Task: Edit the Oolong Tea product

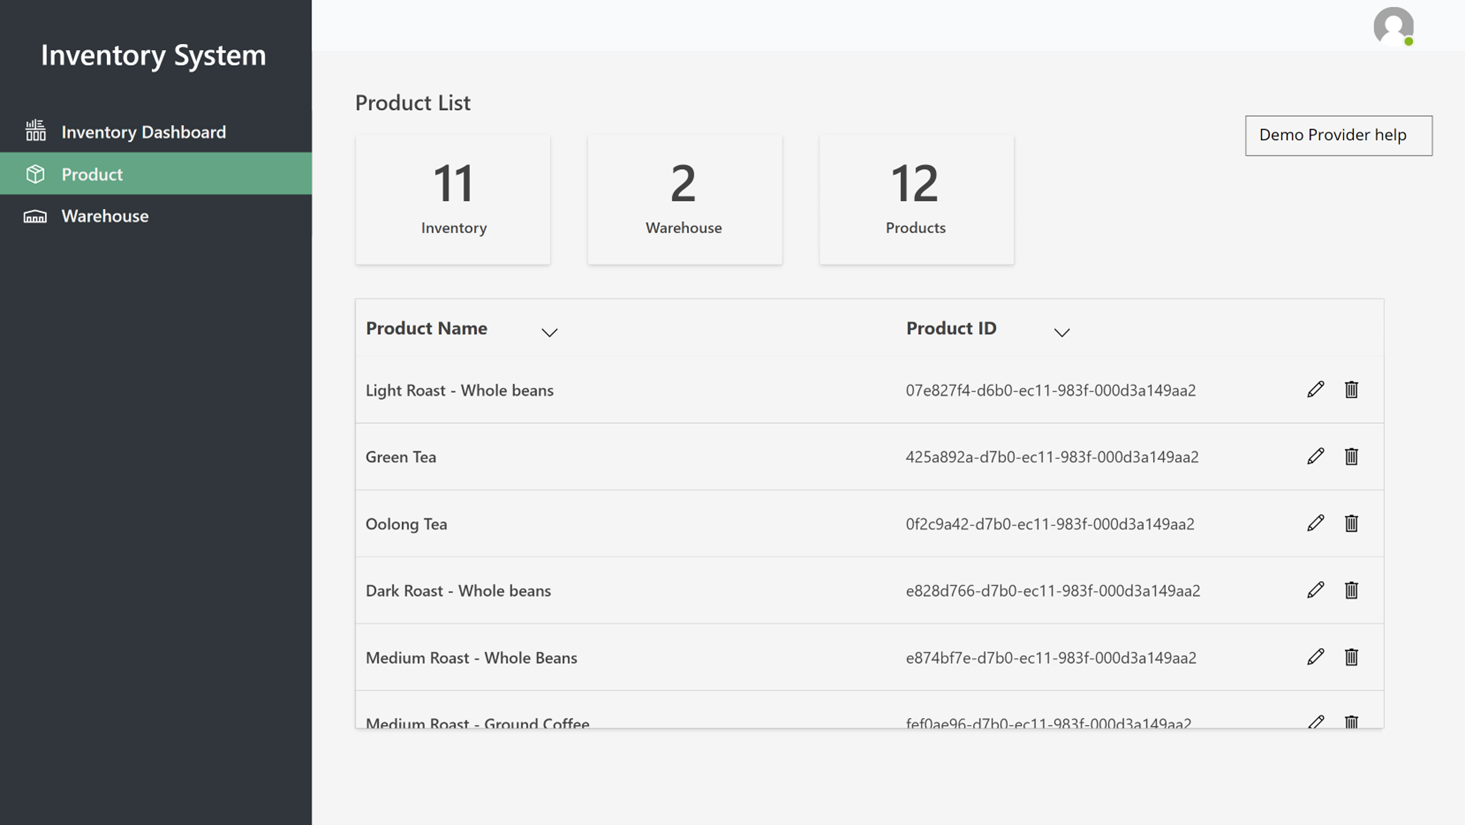Action: 1315,524
